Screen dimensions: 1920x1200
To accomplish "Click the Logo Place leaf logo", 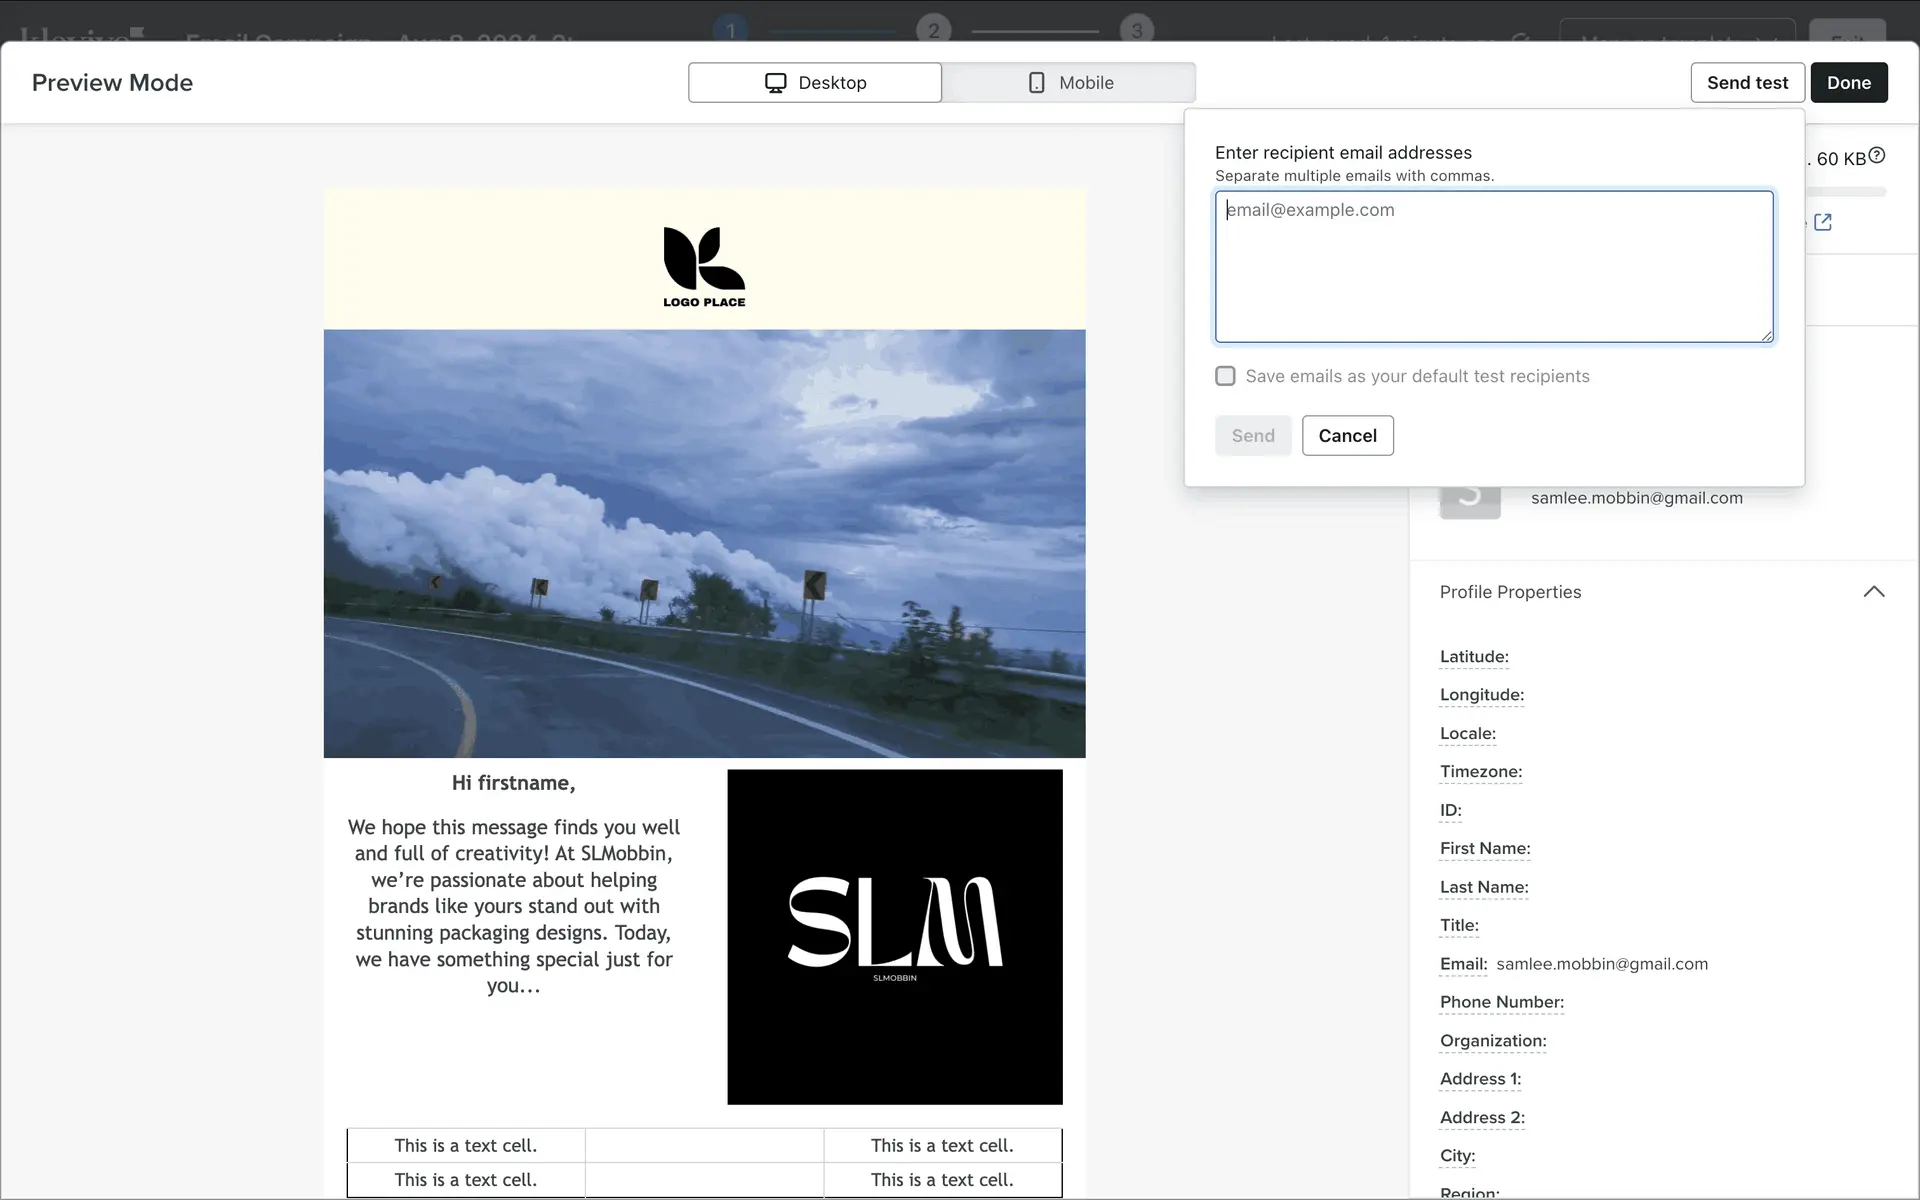I will pos(704,266).
